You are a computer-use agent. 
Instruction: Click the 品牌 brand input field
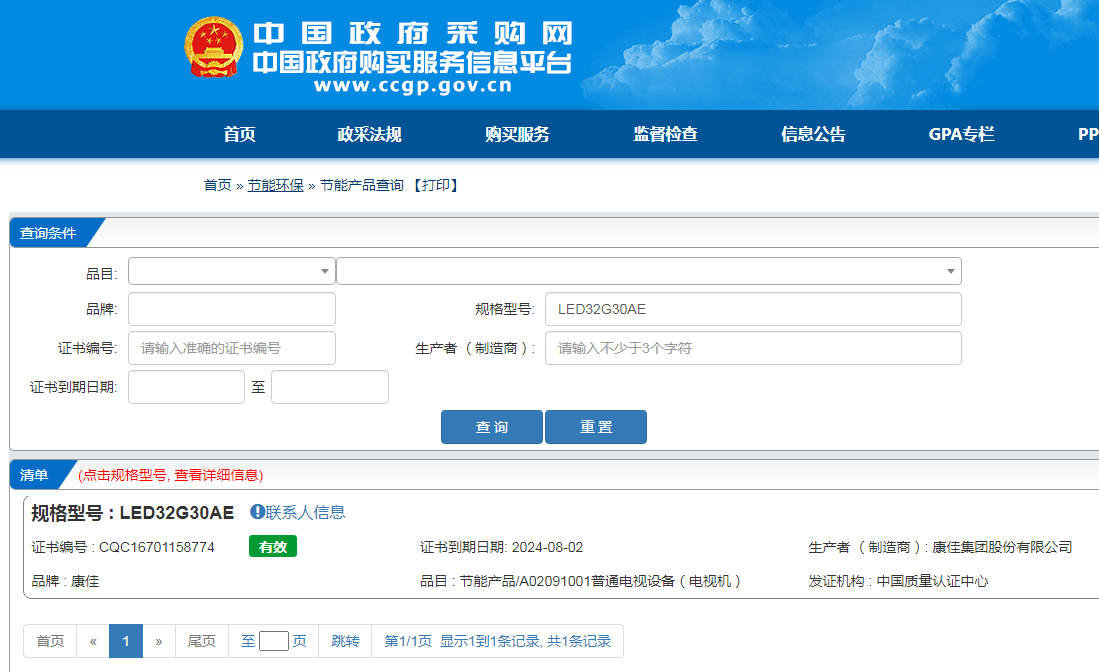click(232, 309)
